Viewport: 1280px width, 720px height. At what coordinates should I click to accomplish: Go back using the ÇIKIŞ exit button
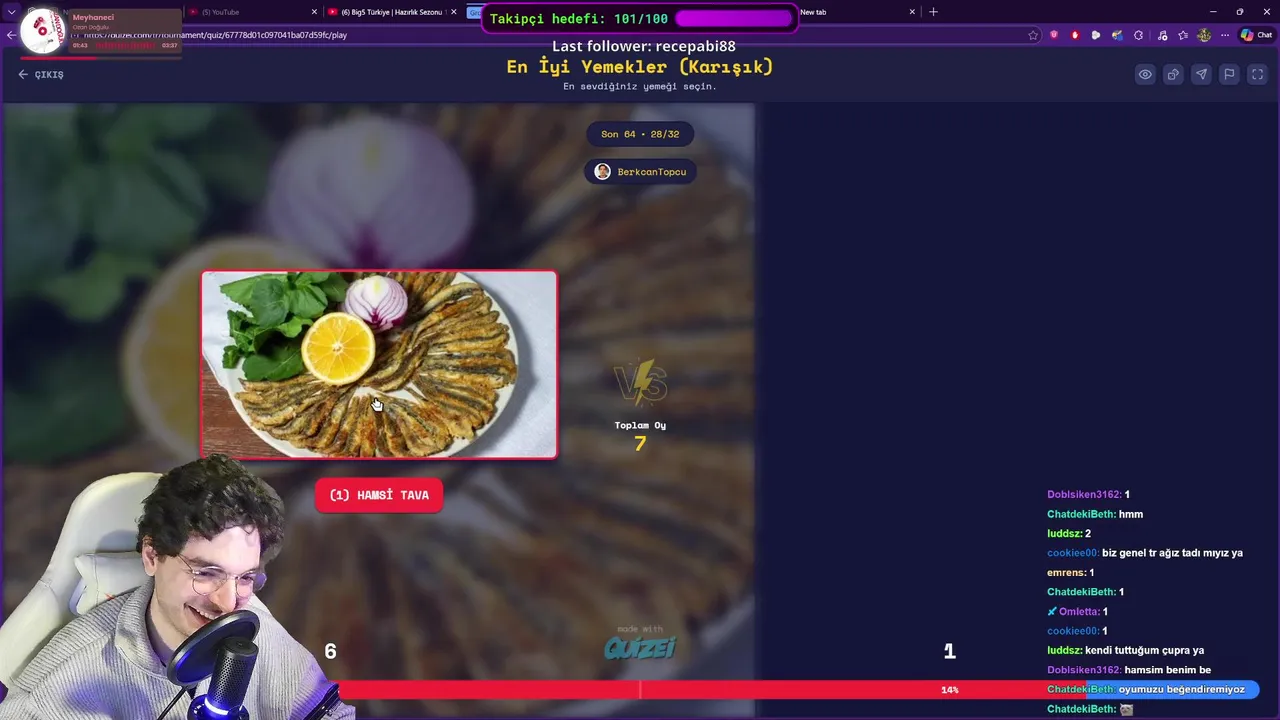41,74
